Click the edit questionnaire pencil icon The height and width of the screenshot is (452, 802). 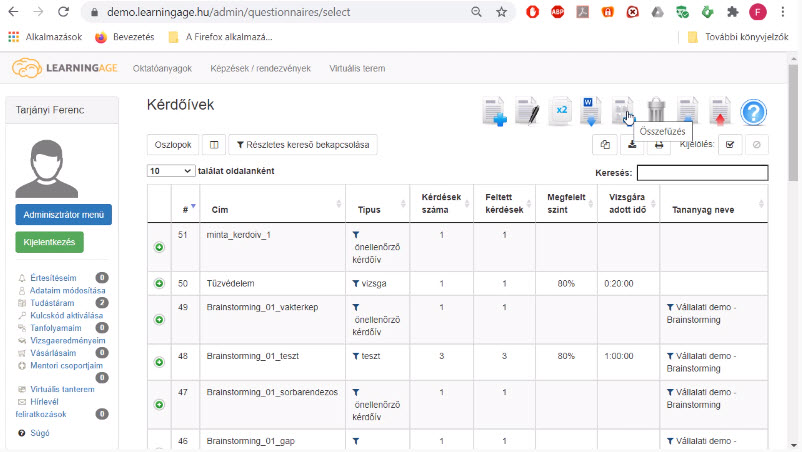[527, 111]
